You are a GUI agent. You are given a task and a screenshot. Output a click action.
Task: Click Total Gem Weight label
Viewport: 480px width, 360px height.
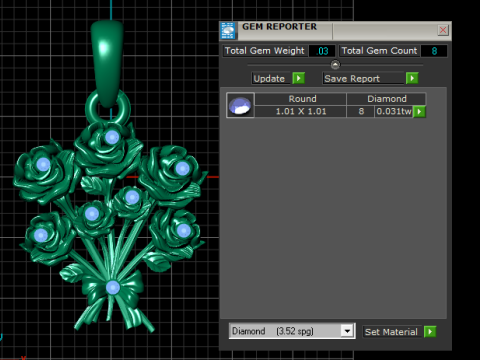265,51
